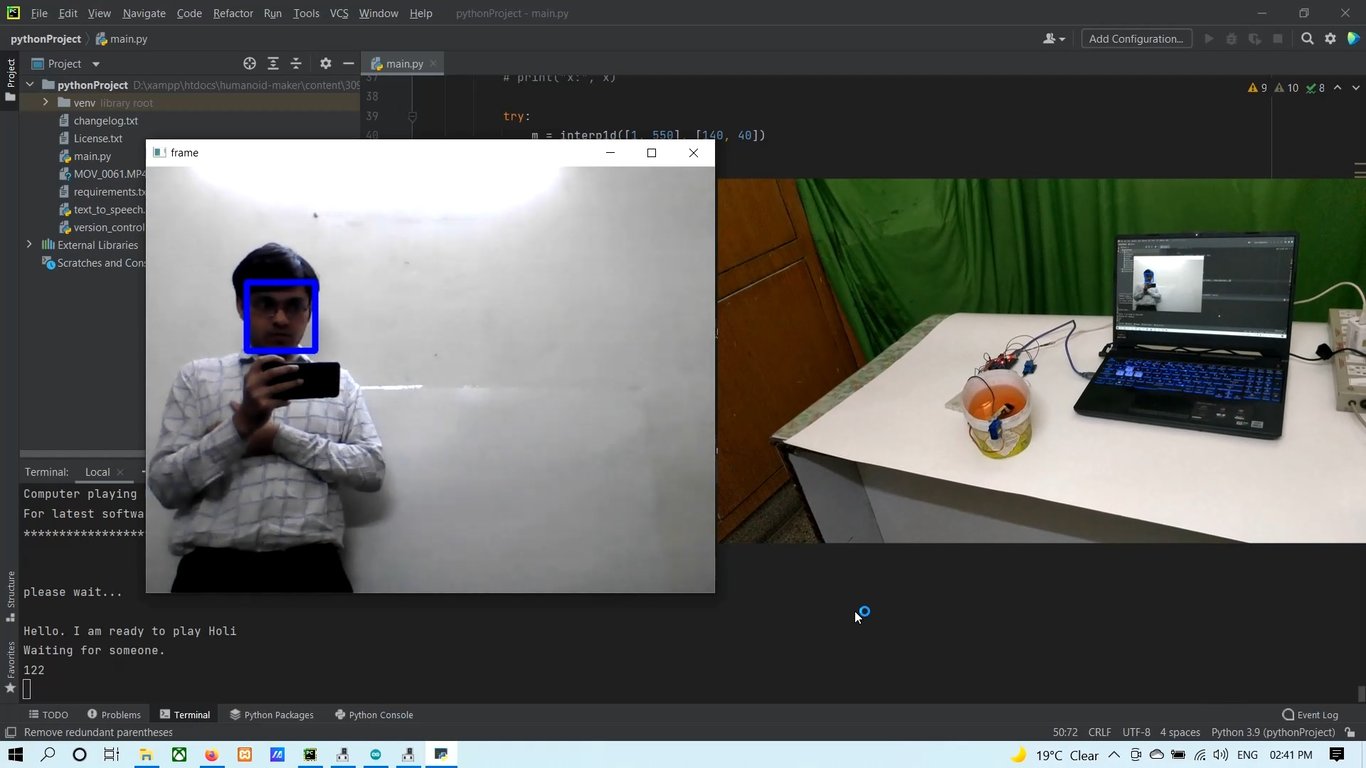
Task: Click the 50:72 caret position status
Action: click(x=1065, y=732)
